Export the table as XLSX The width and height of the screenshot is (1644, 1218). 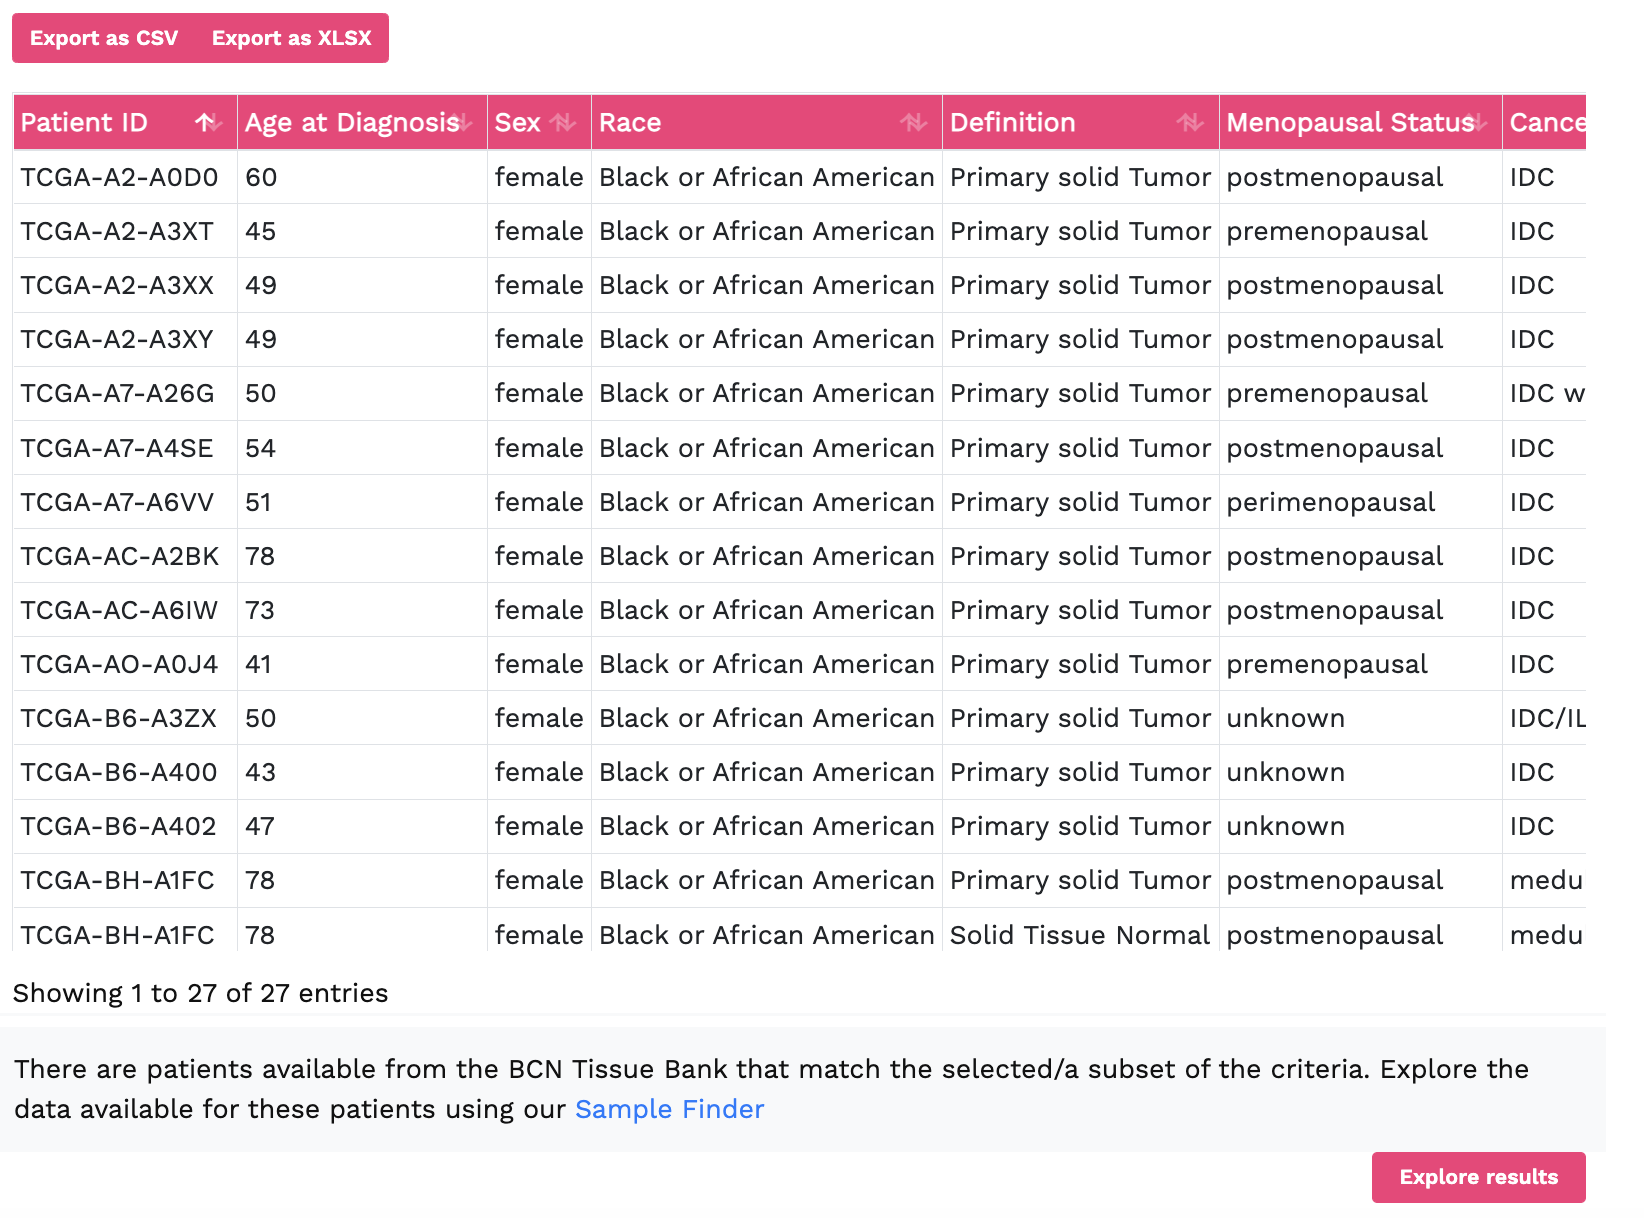[292, 38]
